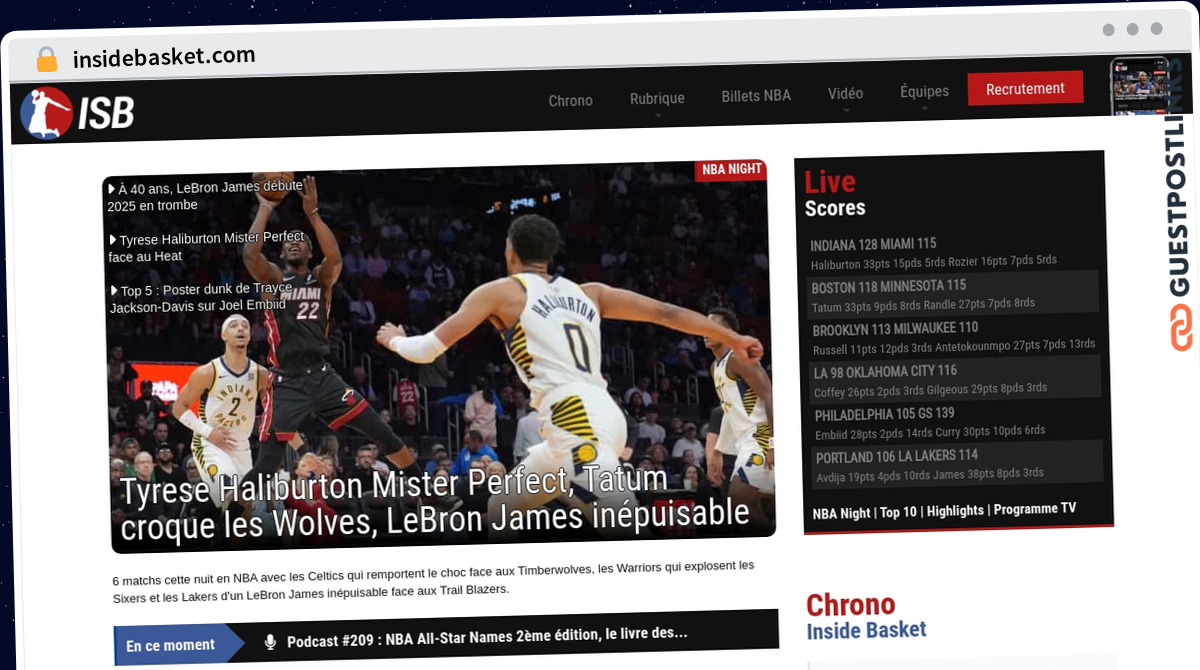Click the Embiid 28pts stats line
1200x670 pixels.
[x=930, y=433]
